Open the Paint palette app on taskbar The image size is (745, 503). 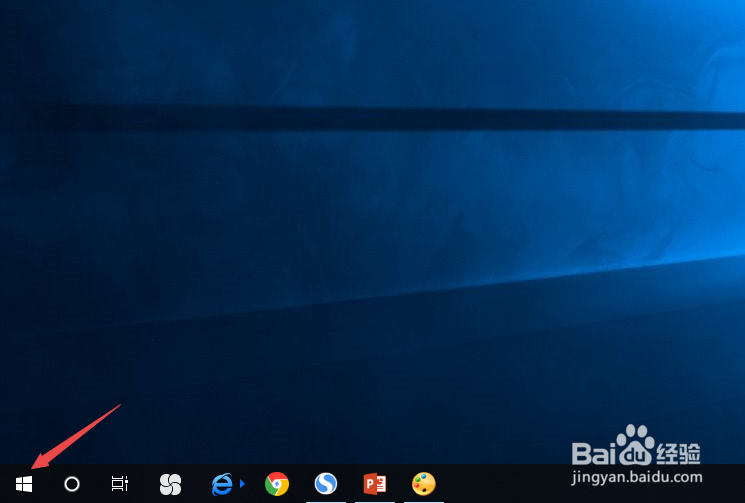click(x=423, y=484)
